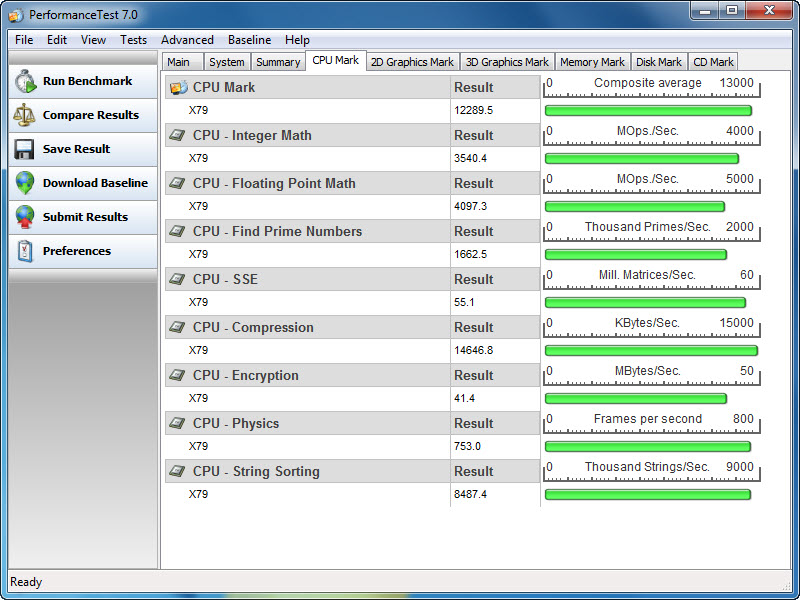Click the CPU - SSE heading text
This screenshot has height=600, width=800.
point(225,280)
